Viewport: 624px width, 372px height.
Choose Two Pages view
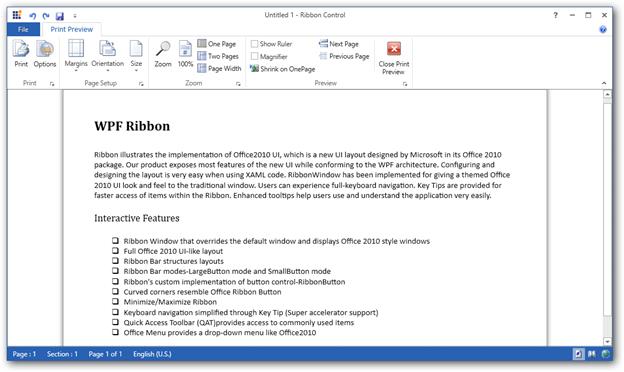[x=218, y=56]
